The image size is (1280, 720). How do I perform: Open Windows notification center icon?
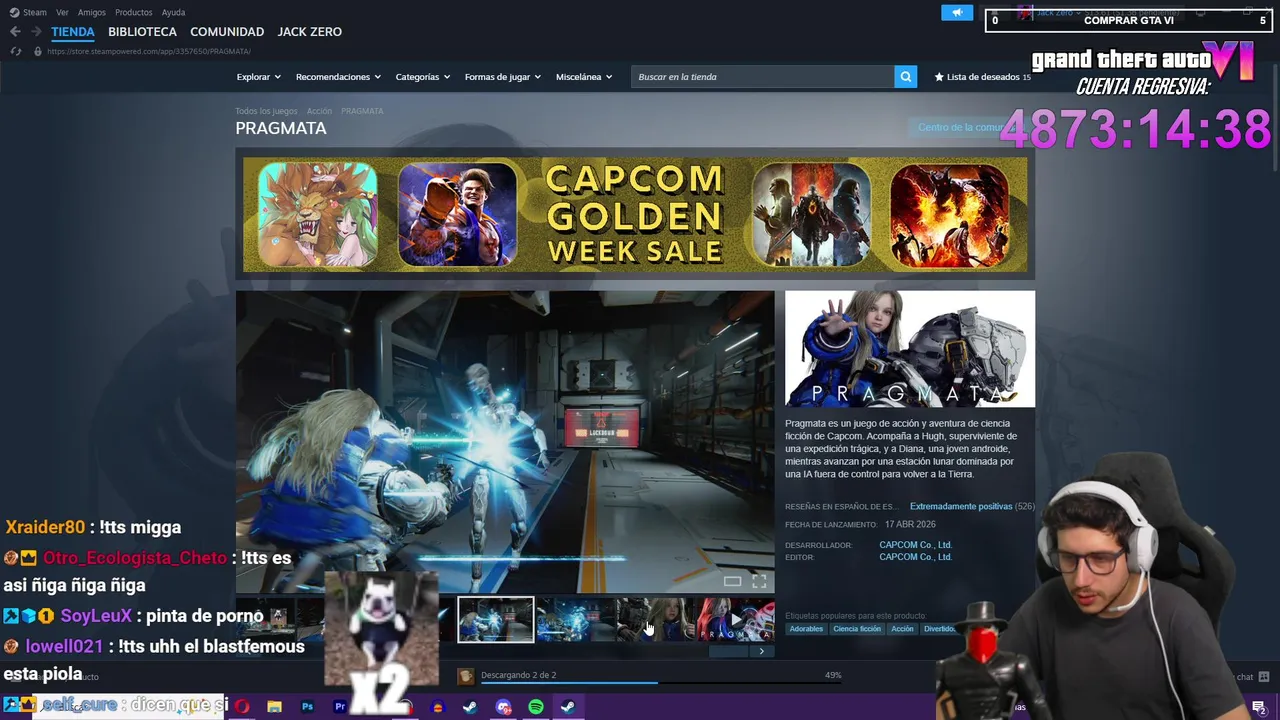pos(1259,708)
